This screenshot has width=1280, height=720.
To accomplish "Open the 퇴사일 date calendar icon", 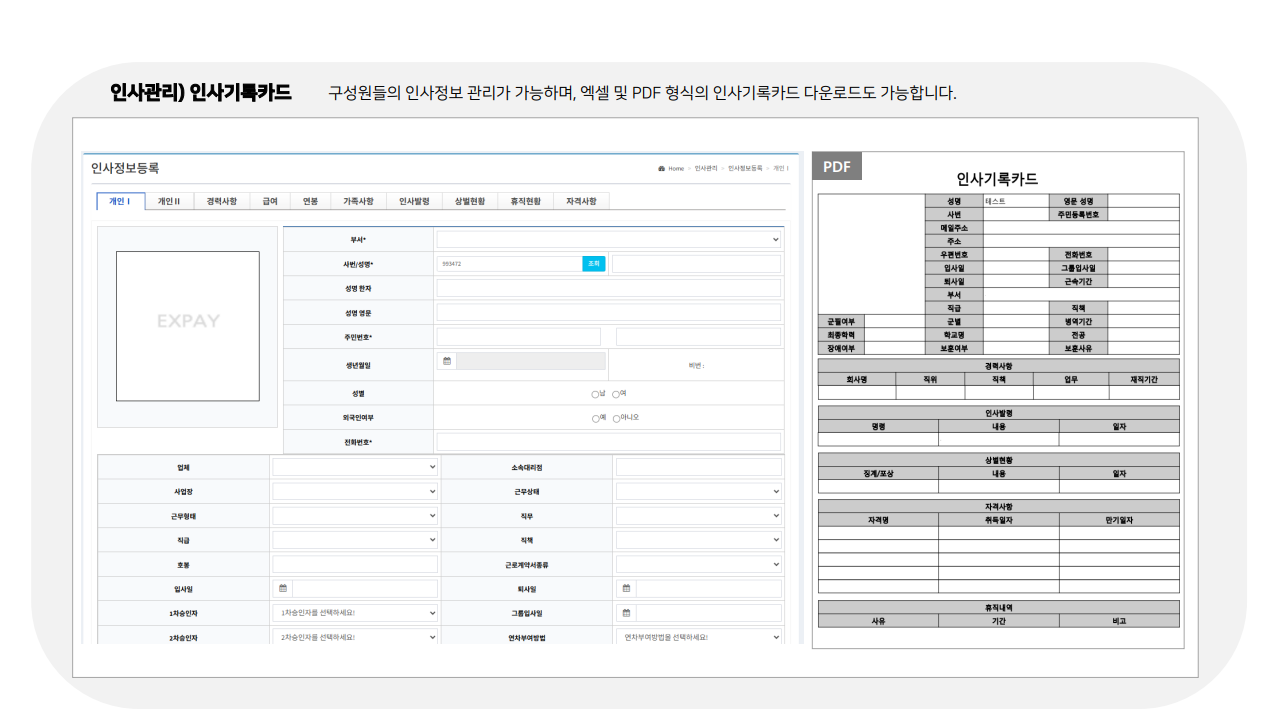I will click(627, 589).
